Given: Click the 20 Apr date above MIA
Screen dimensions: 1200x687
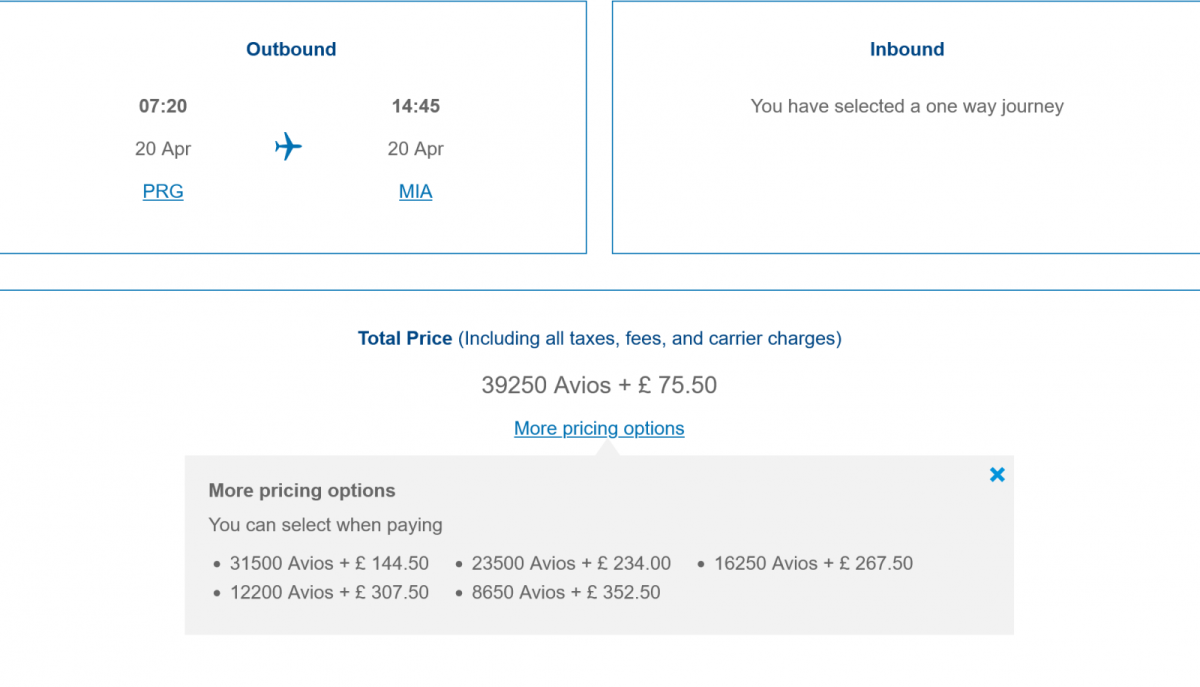Looking at the screenshot, I should click(x=415, y=149).
